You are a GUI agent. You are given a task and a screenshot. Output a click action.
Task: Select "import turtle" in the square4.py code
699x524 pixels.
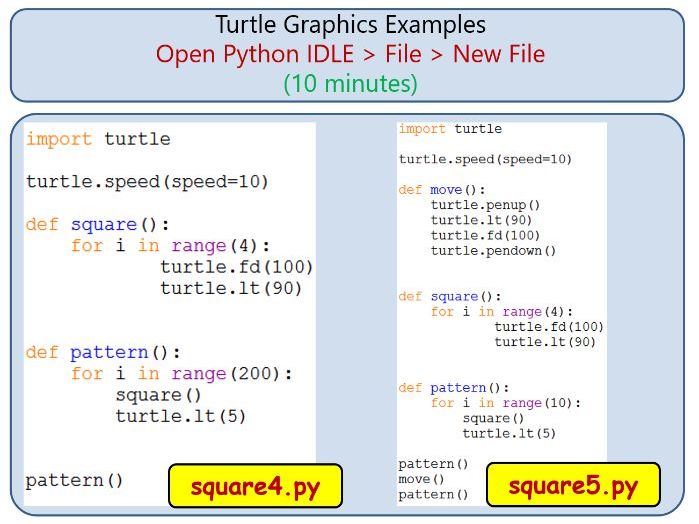click(98, 139)
